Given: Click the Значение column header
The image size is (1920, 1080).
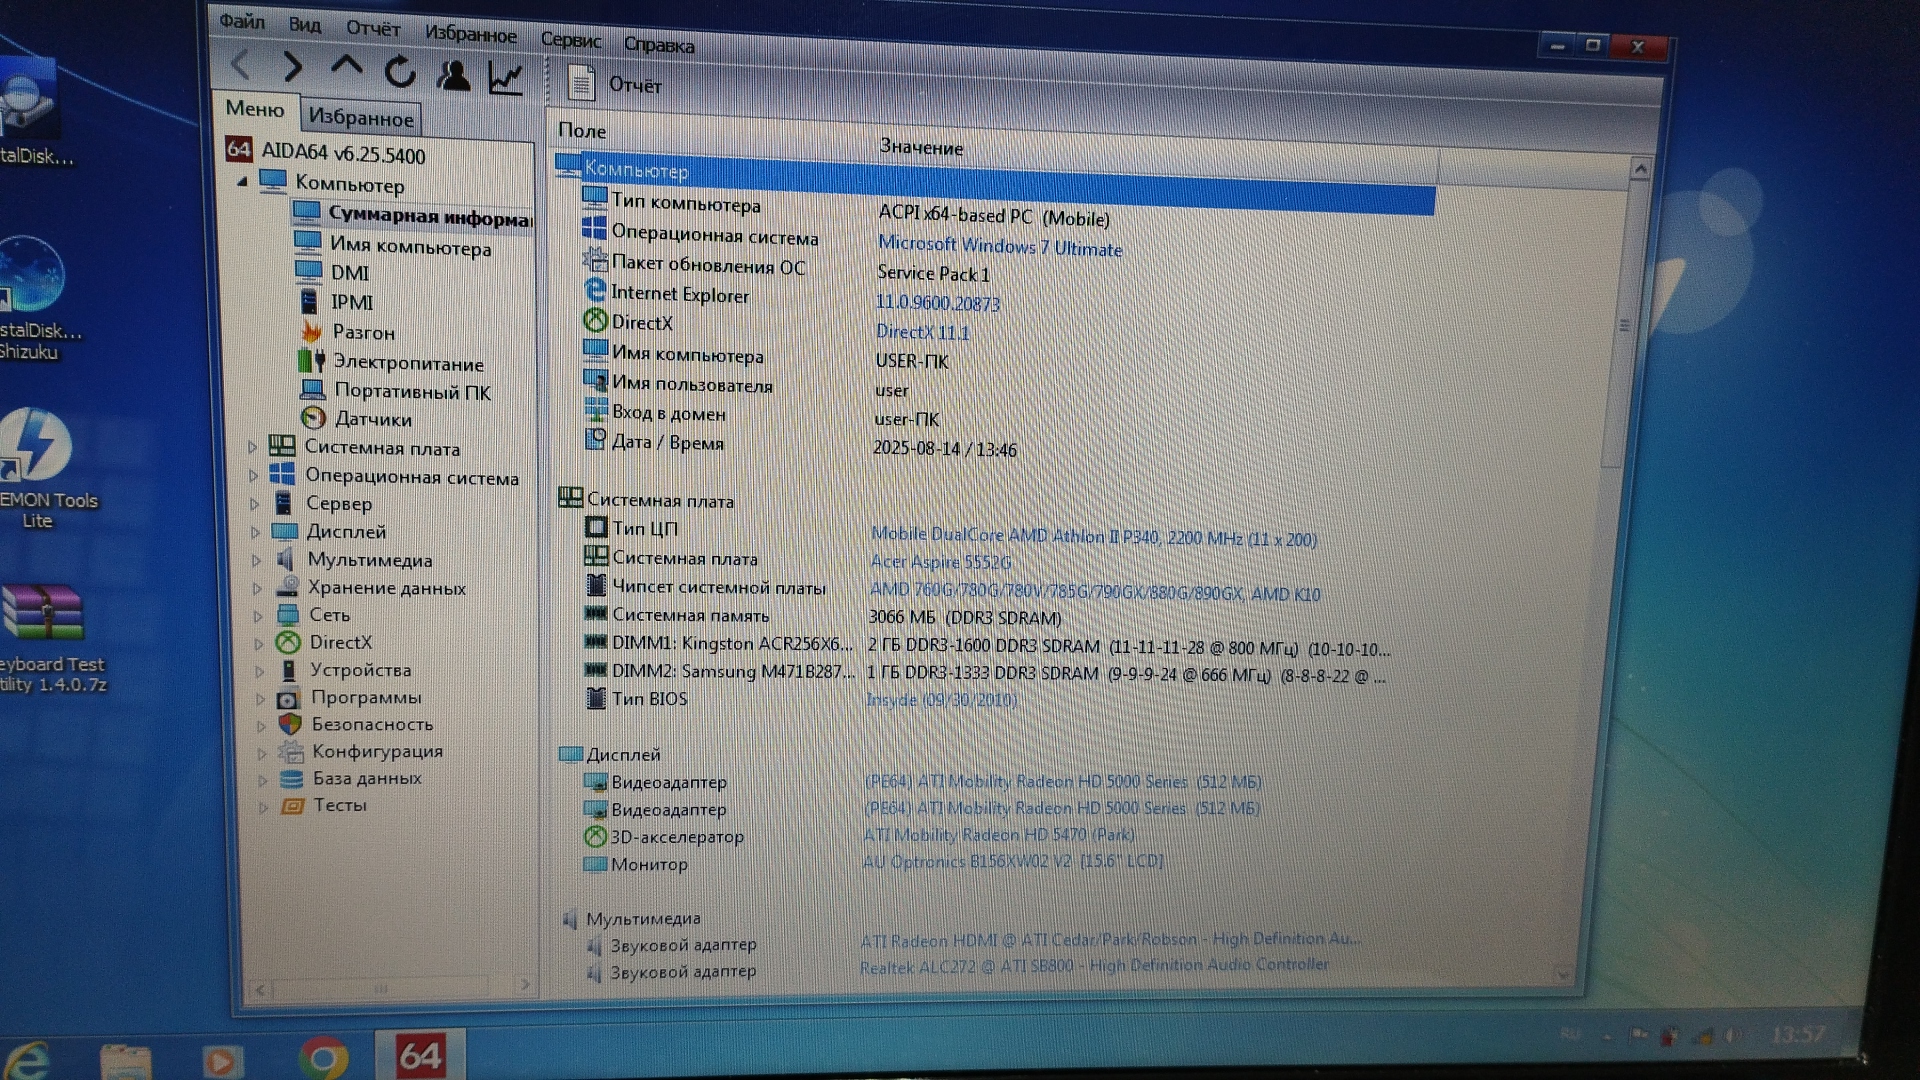Looking at the screenshot, I should point(921,148).
